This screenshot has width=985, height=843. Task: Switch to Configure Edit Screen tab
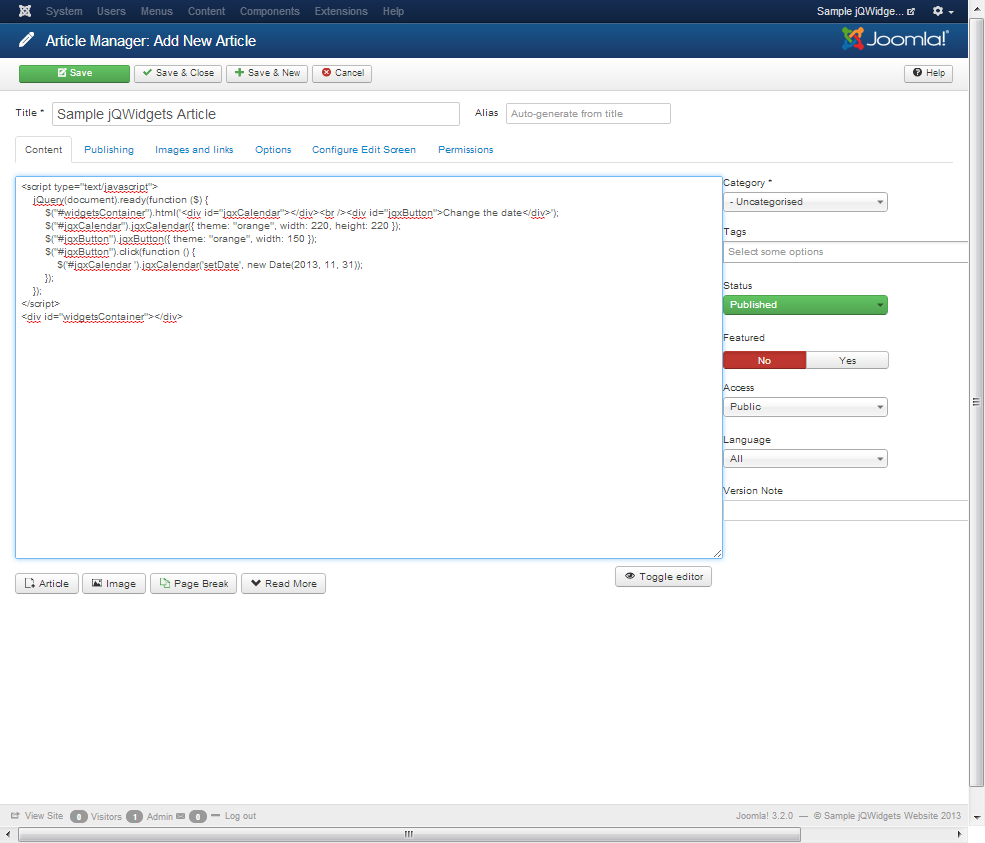click(364, 150)
